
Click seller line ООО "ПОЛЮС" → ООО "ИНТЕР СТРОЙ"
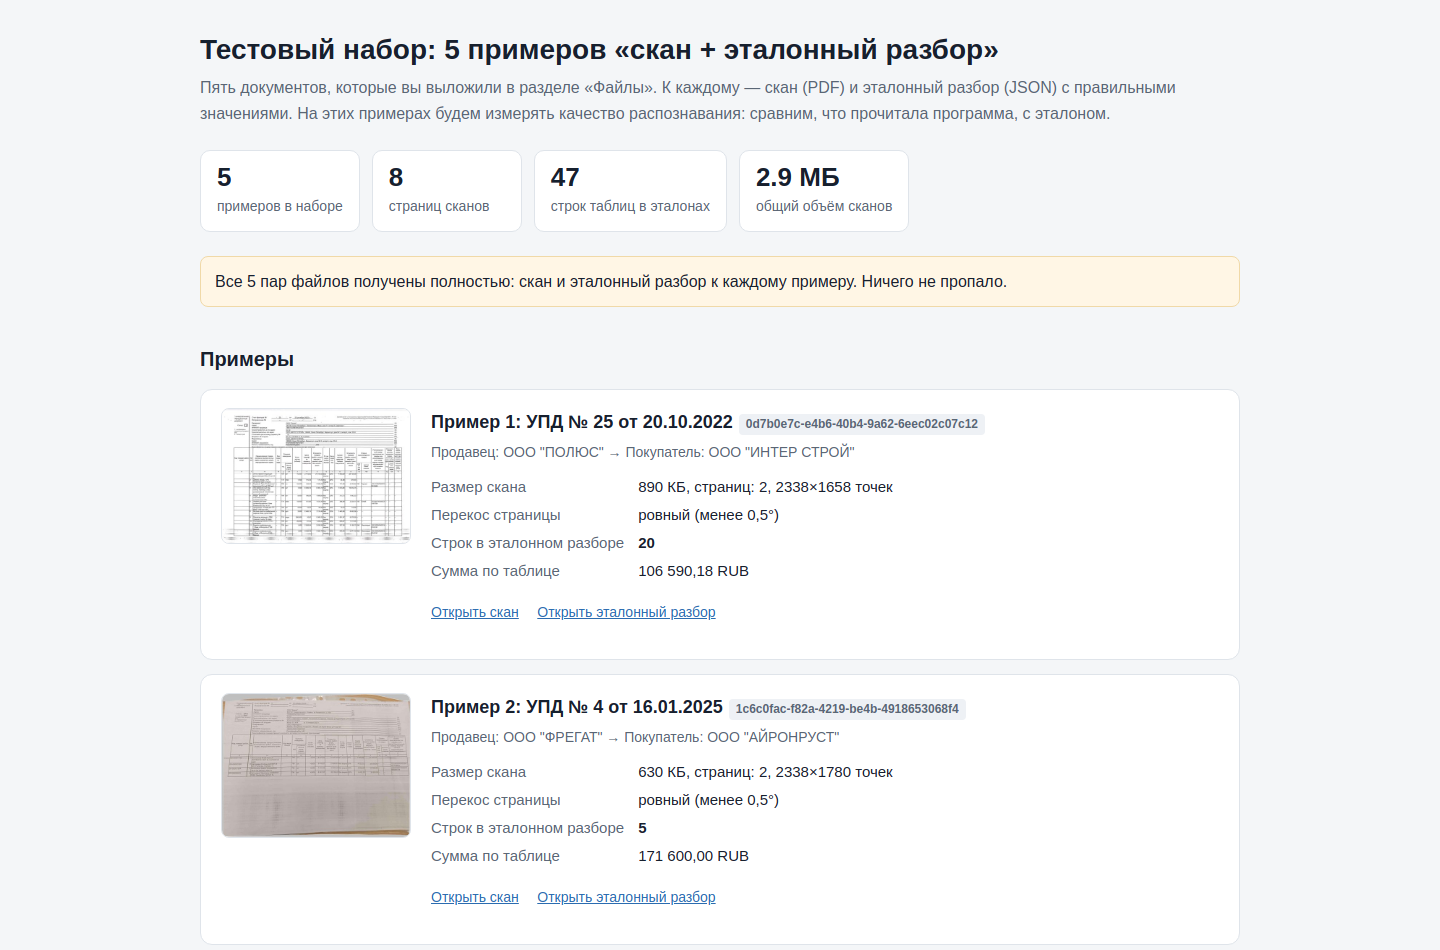(643, 452)
